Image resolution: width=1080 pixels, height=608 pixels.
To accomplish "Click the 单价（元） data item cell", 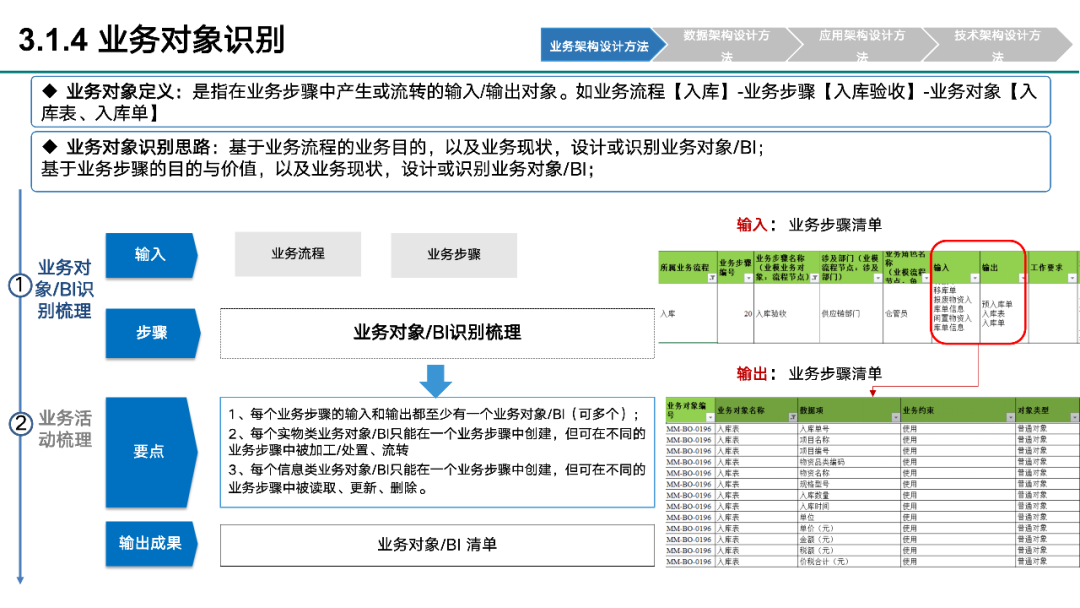I will pyautogui.click(x=849, y=528).
